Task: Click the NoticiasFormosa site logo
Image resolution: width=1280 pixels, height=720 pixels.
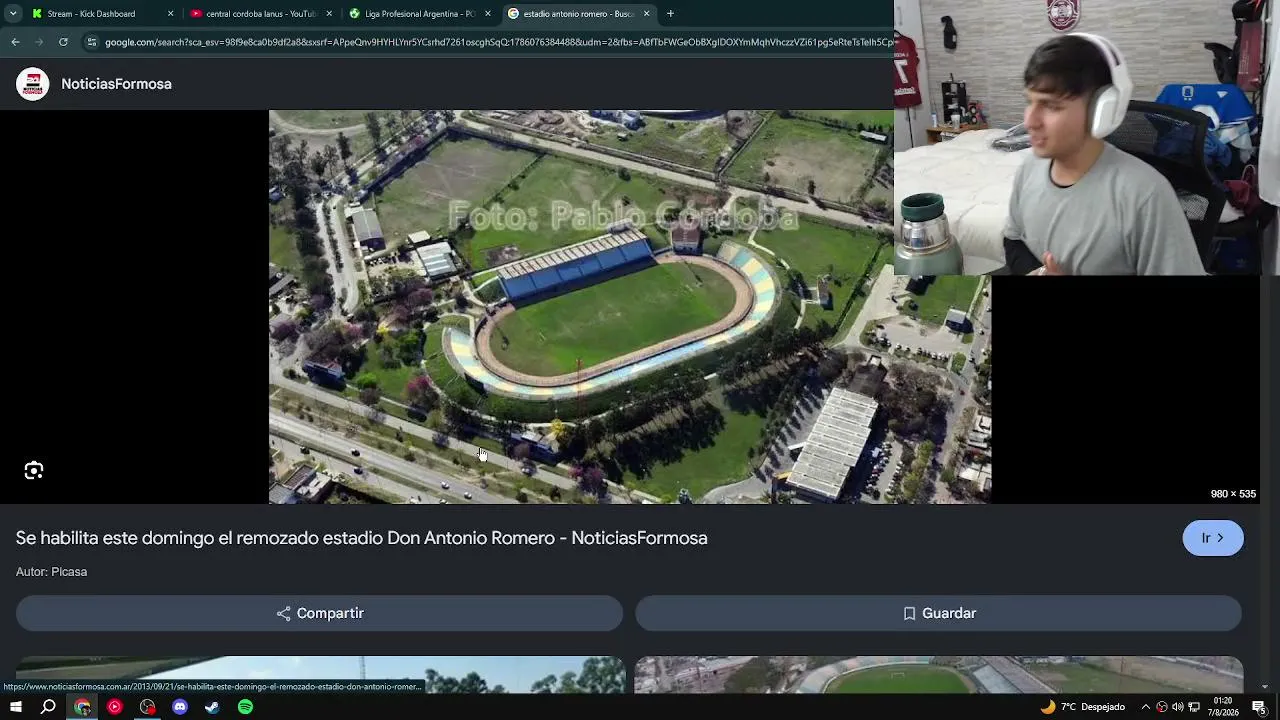Action: coord(33,84)
